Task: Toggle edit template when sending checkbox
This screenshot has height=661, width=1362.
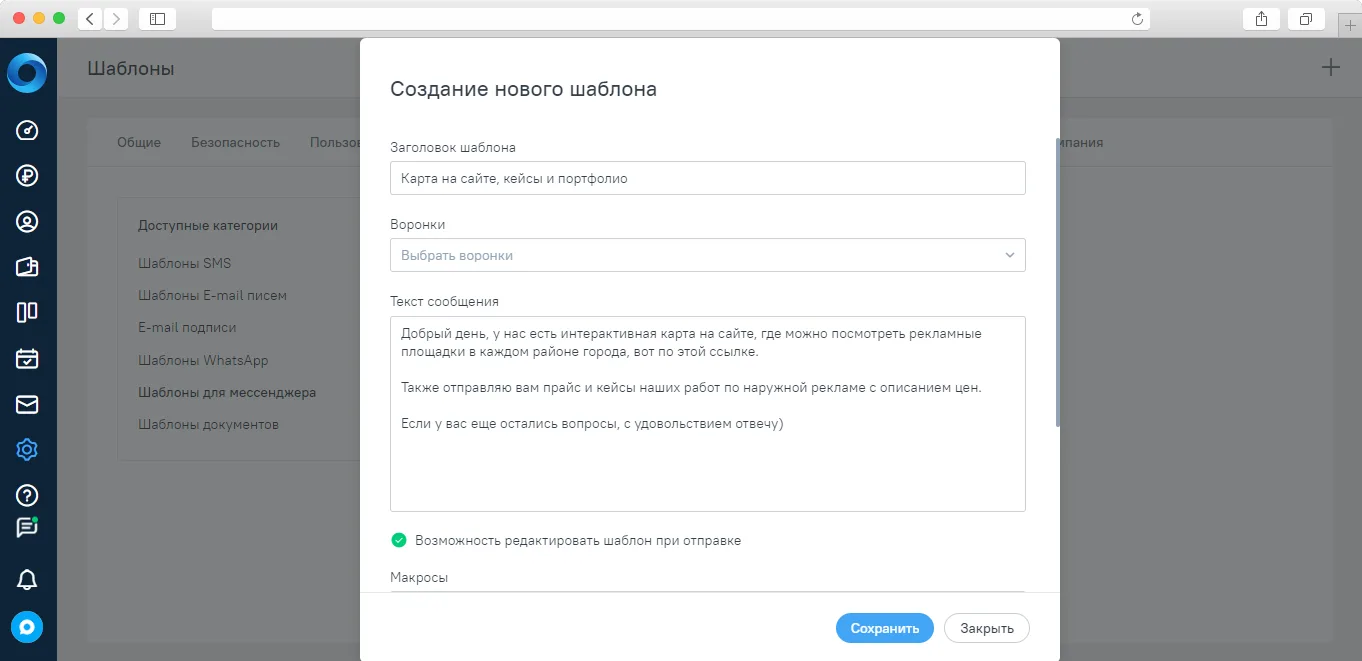Action: [x=399, y=540]
